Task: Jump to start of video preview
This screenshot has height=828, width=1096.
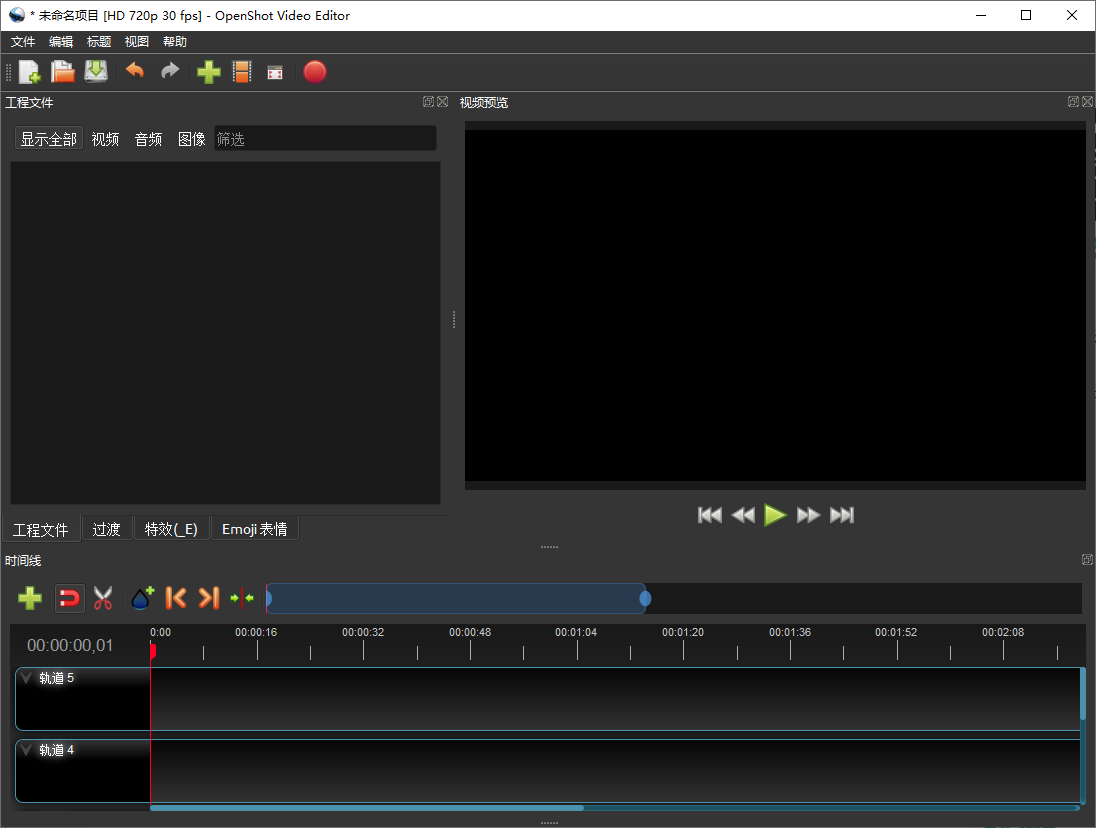Action: (709, 515)
